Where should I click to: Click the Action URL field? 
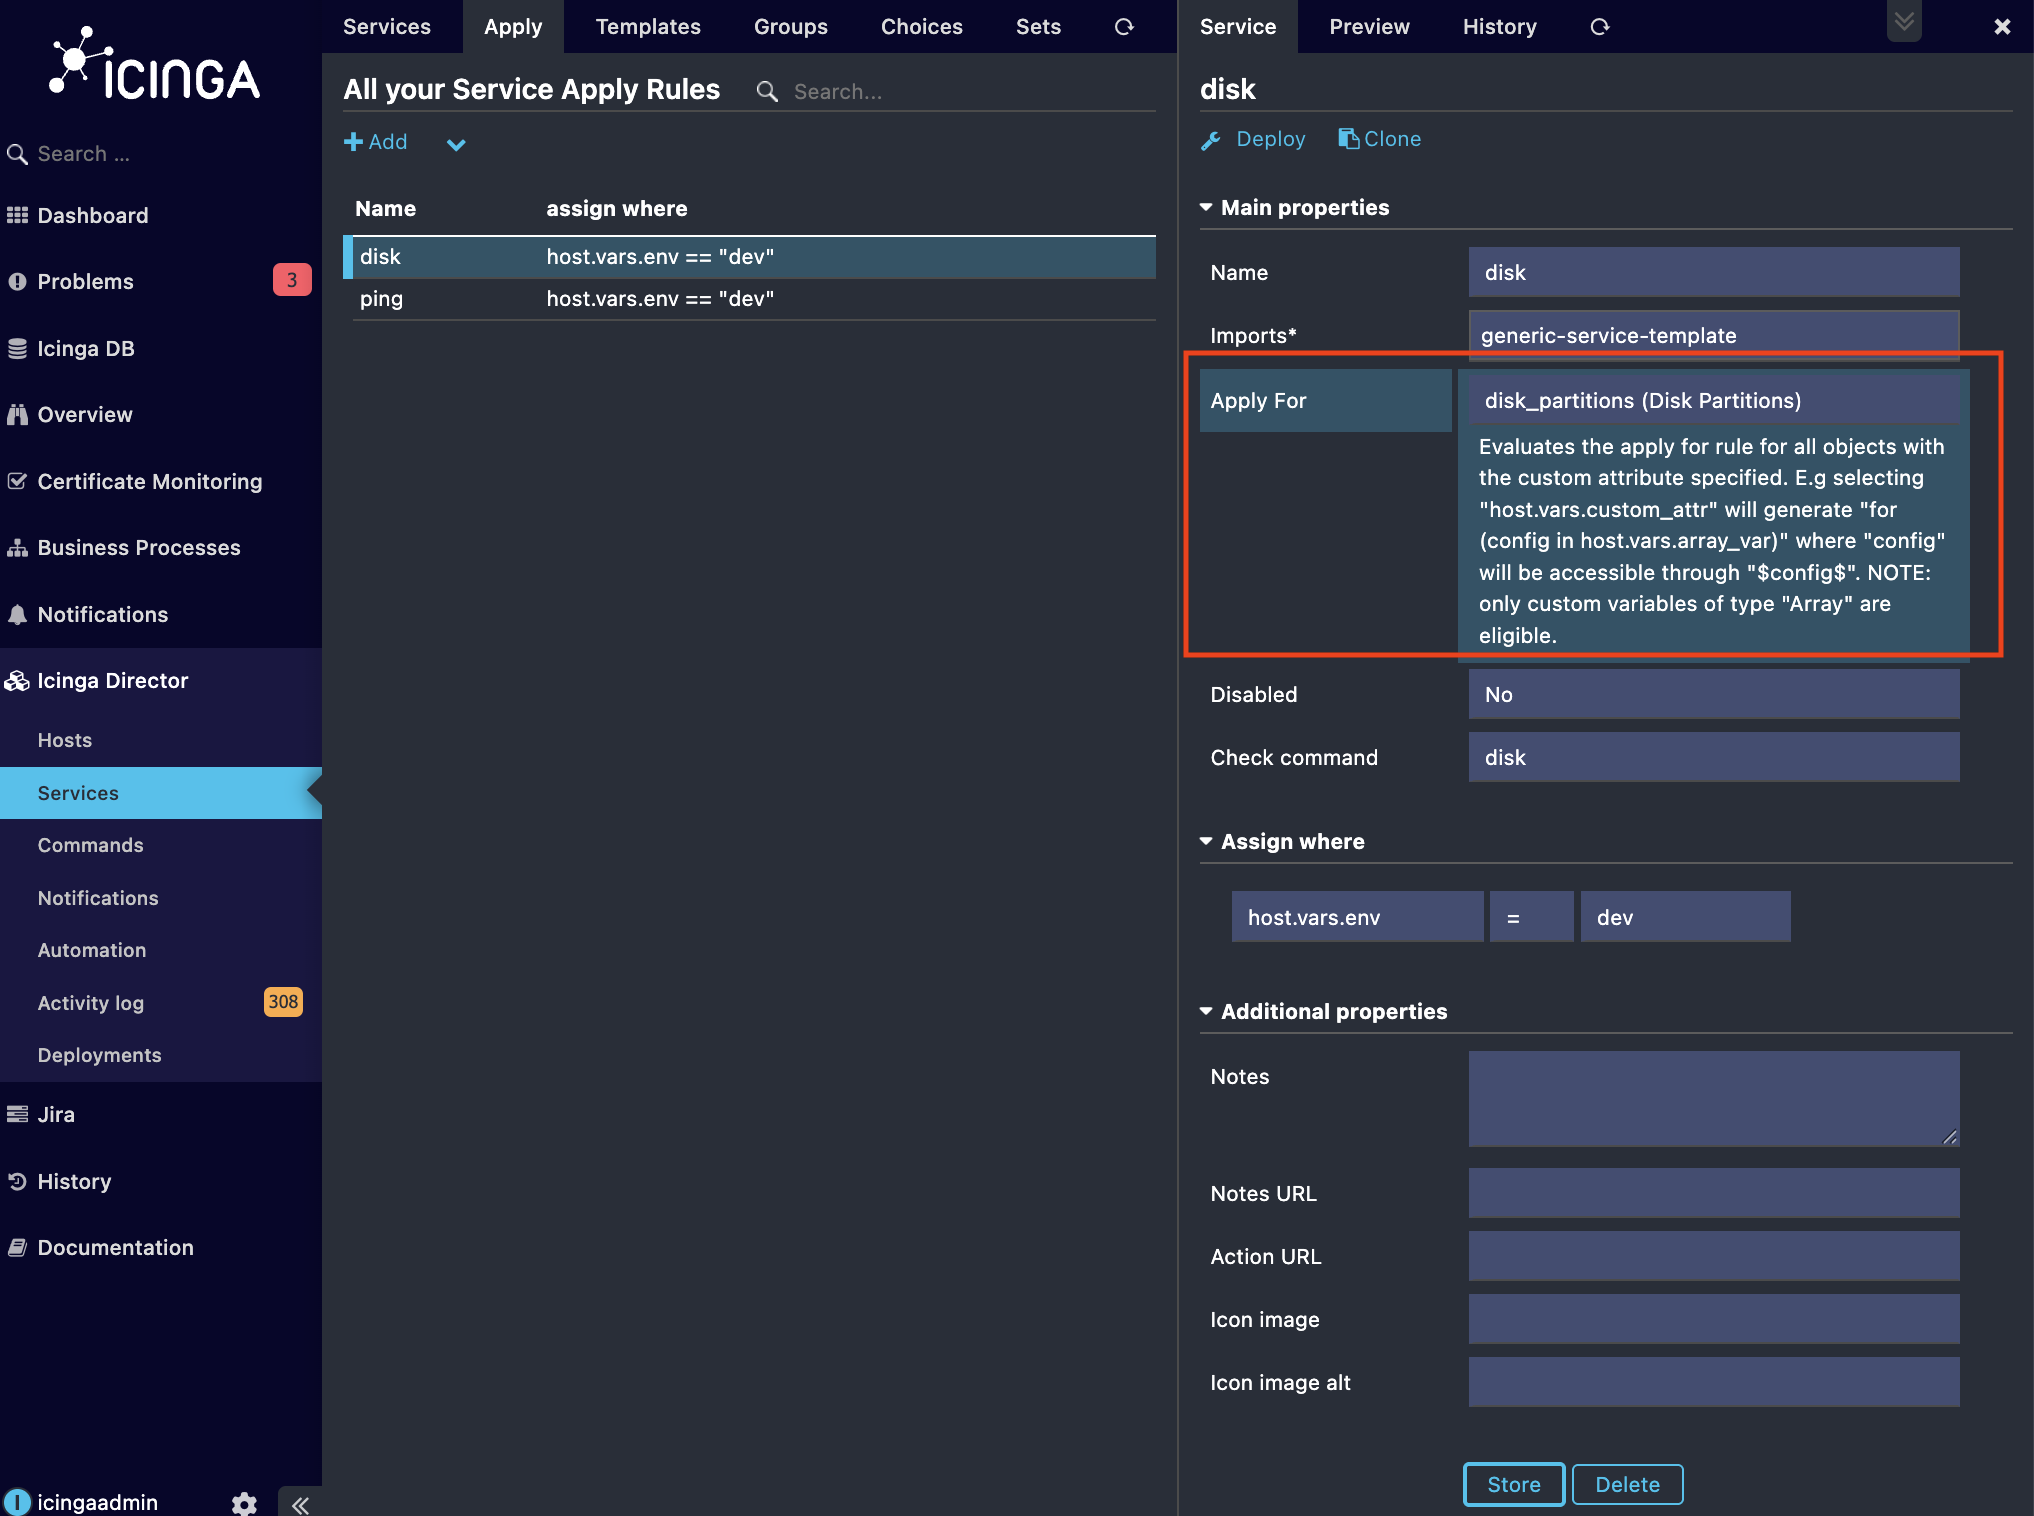click(x=1714, y=1256)
